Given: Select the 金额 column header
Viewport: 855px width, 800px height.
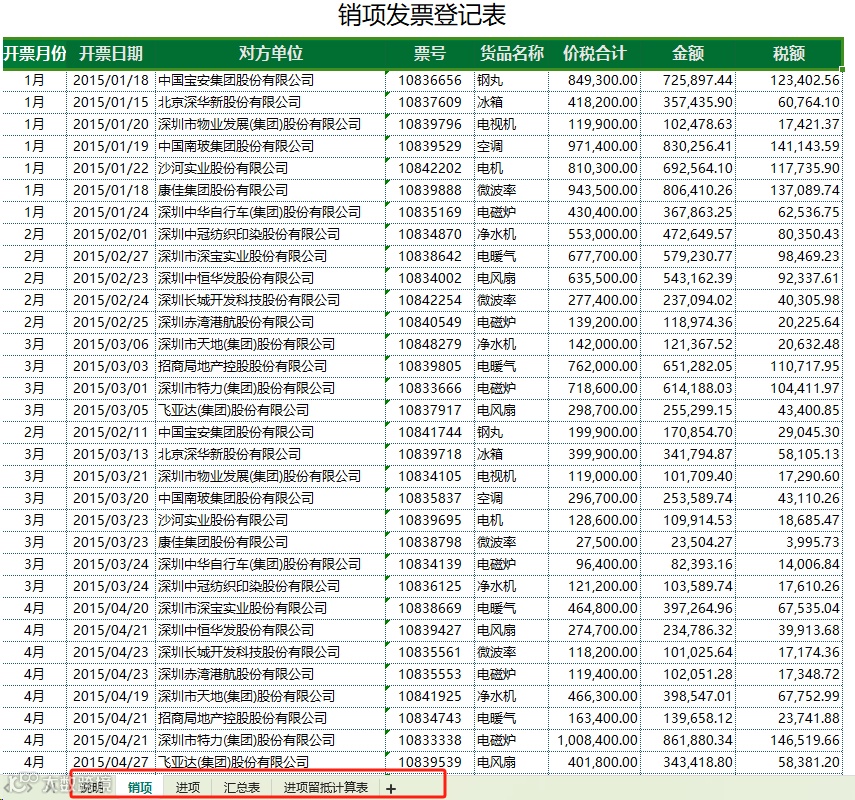Looking at the screenshot, I should click(x=688, y=53).
